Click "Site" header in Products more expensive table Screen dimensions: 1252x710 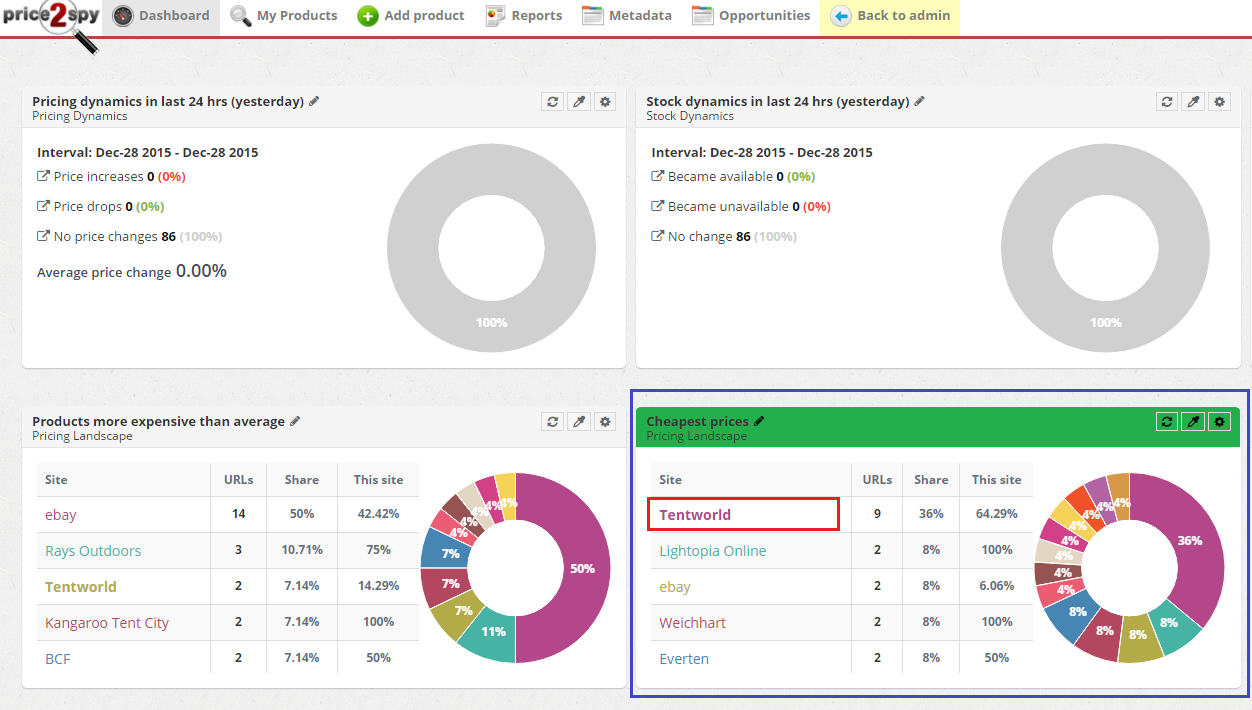click(x=124, y=480)
